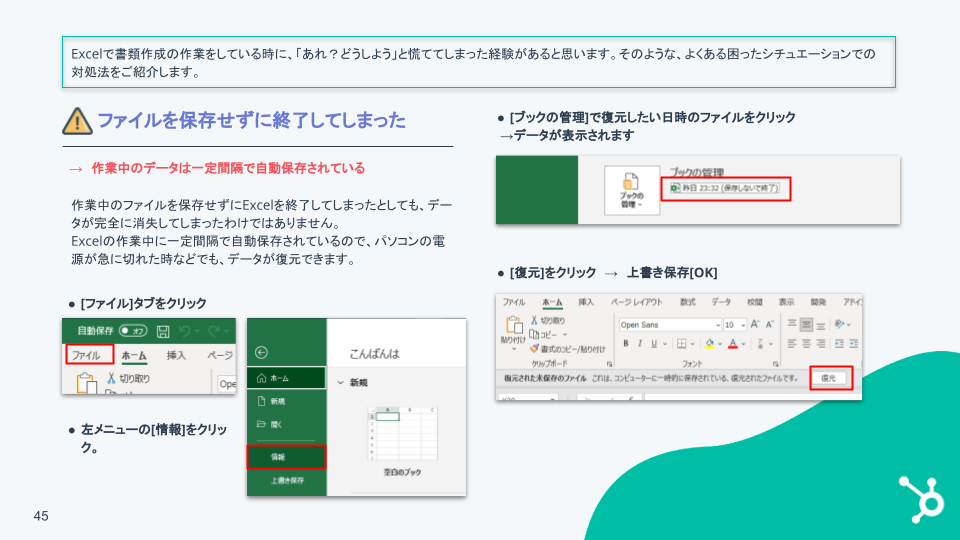Click the align left icon
The image size is (960, 540).
(792, 343)
